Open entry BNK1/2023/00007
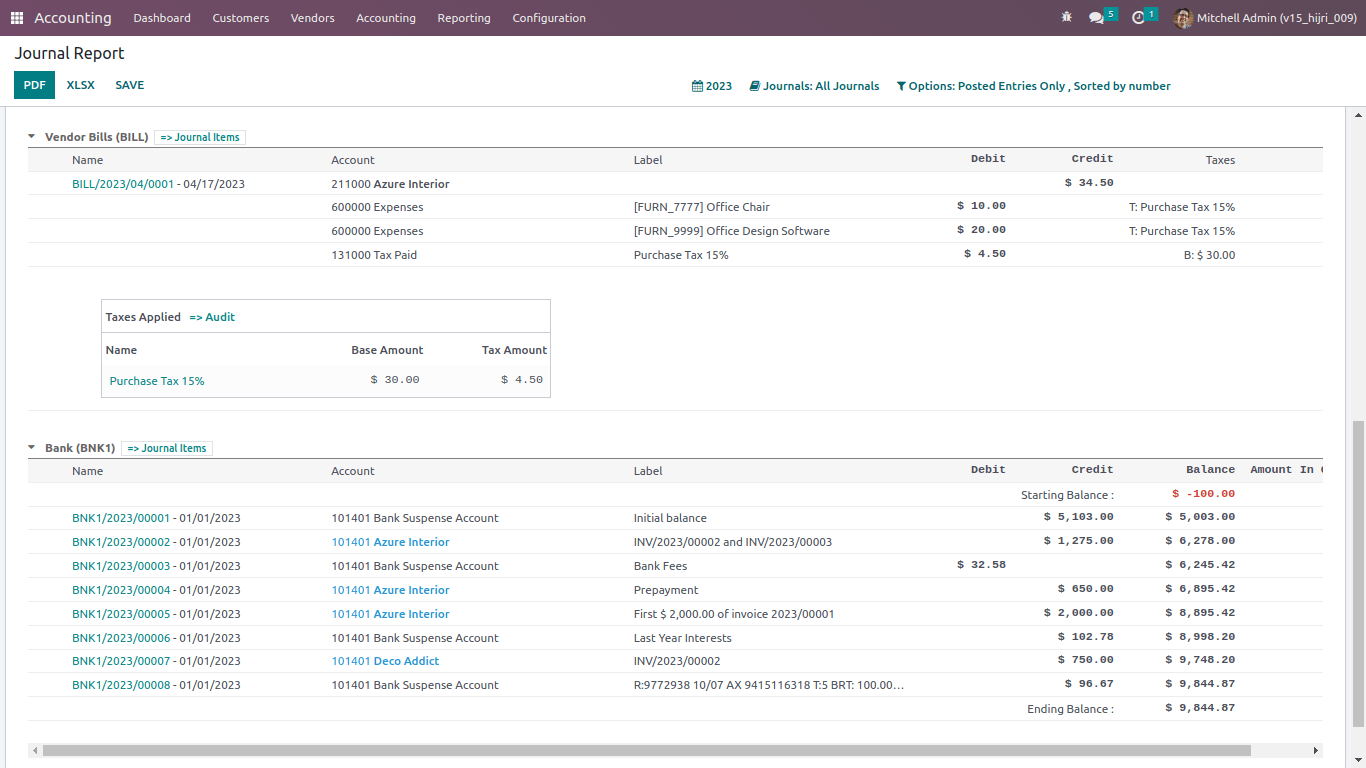1366x768 pixels. [x=121, y=661]
